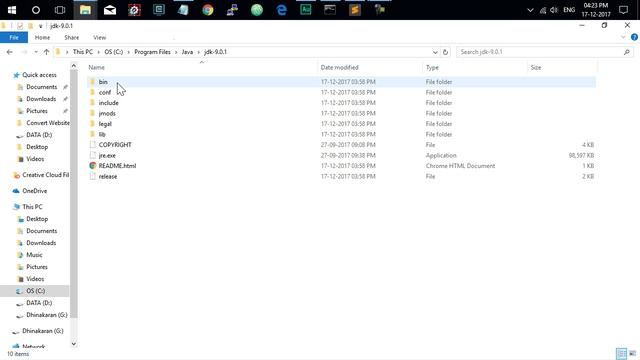This screenshot has width=640, height=360.
Task: Select OS (C:) drive in sidebar
Action: (x=36, y=291)
